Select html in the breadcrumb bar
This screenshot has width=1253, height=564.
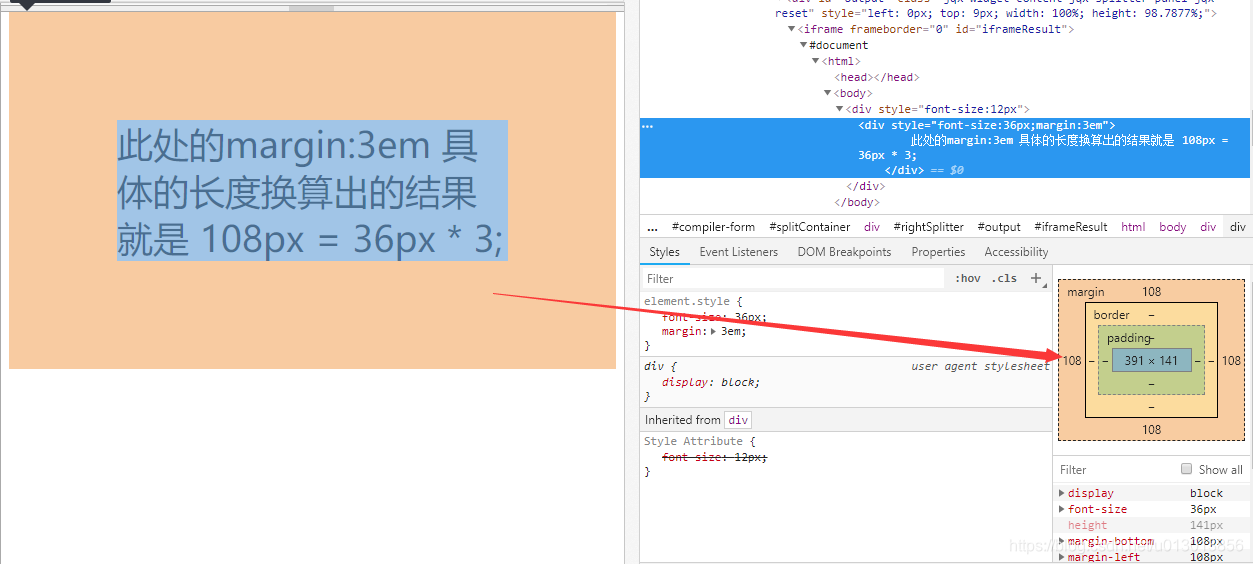[1133, 227]
